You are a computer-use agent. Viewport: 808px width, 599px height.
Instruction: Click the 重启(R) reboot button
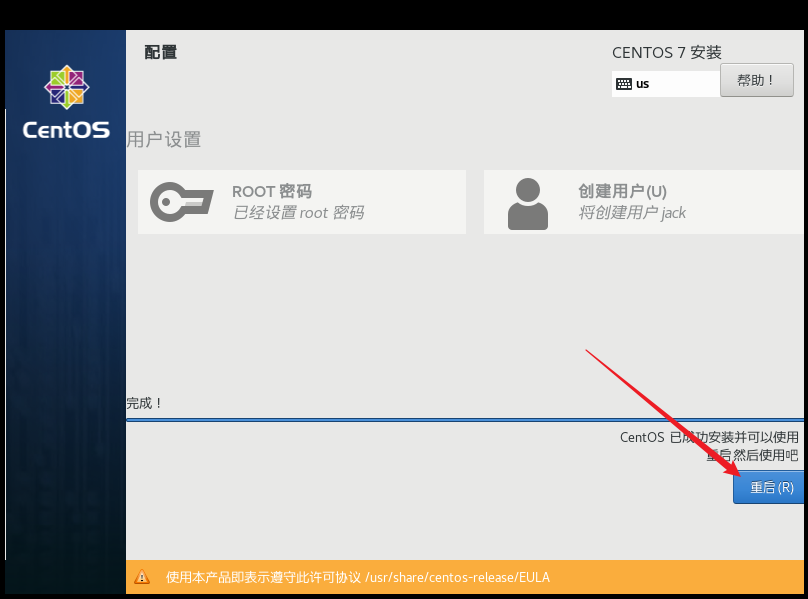768,487
